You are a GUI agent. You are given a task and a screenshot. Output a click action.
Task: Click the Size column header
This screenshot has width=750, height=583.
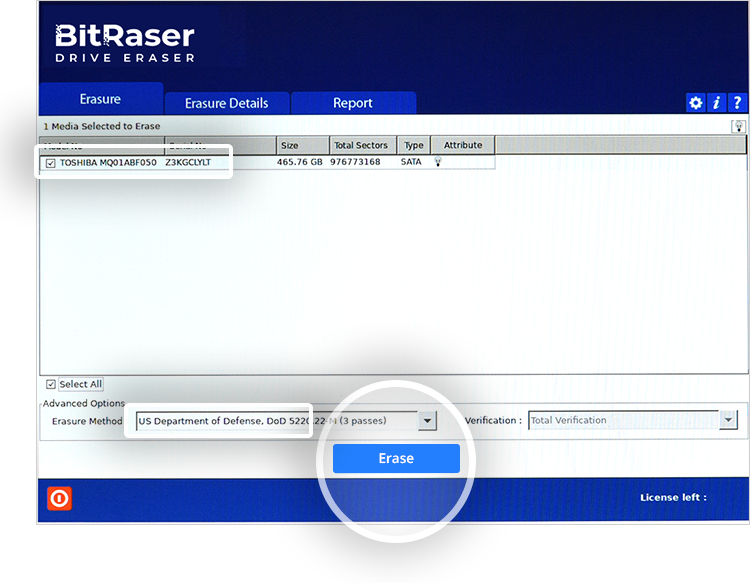(302, 145)
